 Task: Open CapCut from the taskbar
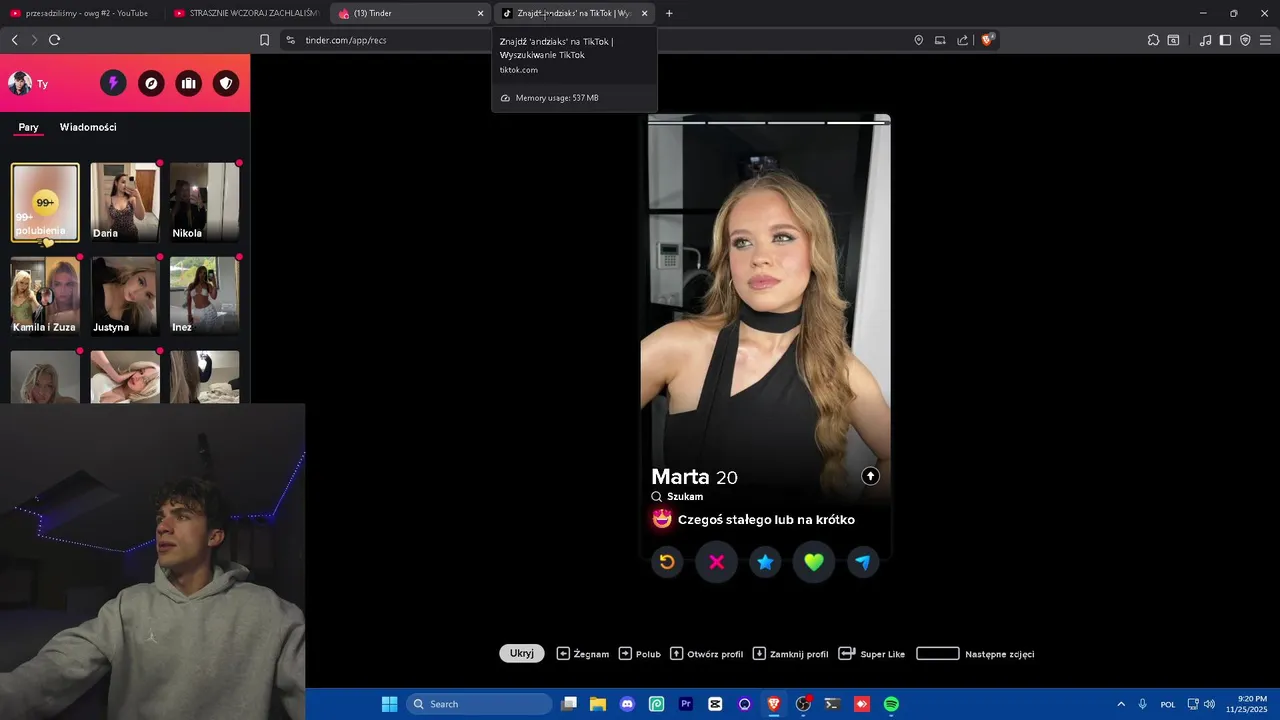tap(715, 704)
